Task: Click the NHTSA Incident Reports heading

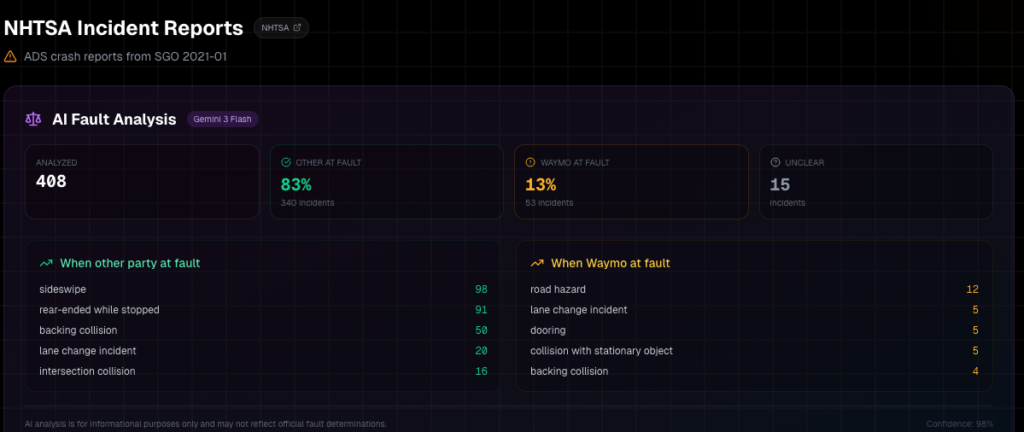Action: [123, 29]
